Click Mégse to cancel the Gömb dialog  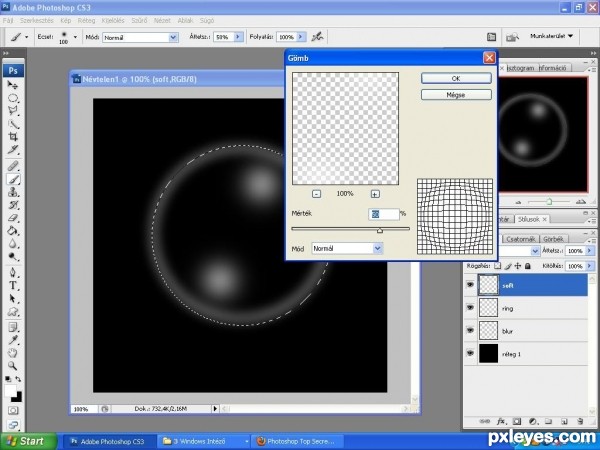(x=456, y=95)
